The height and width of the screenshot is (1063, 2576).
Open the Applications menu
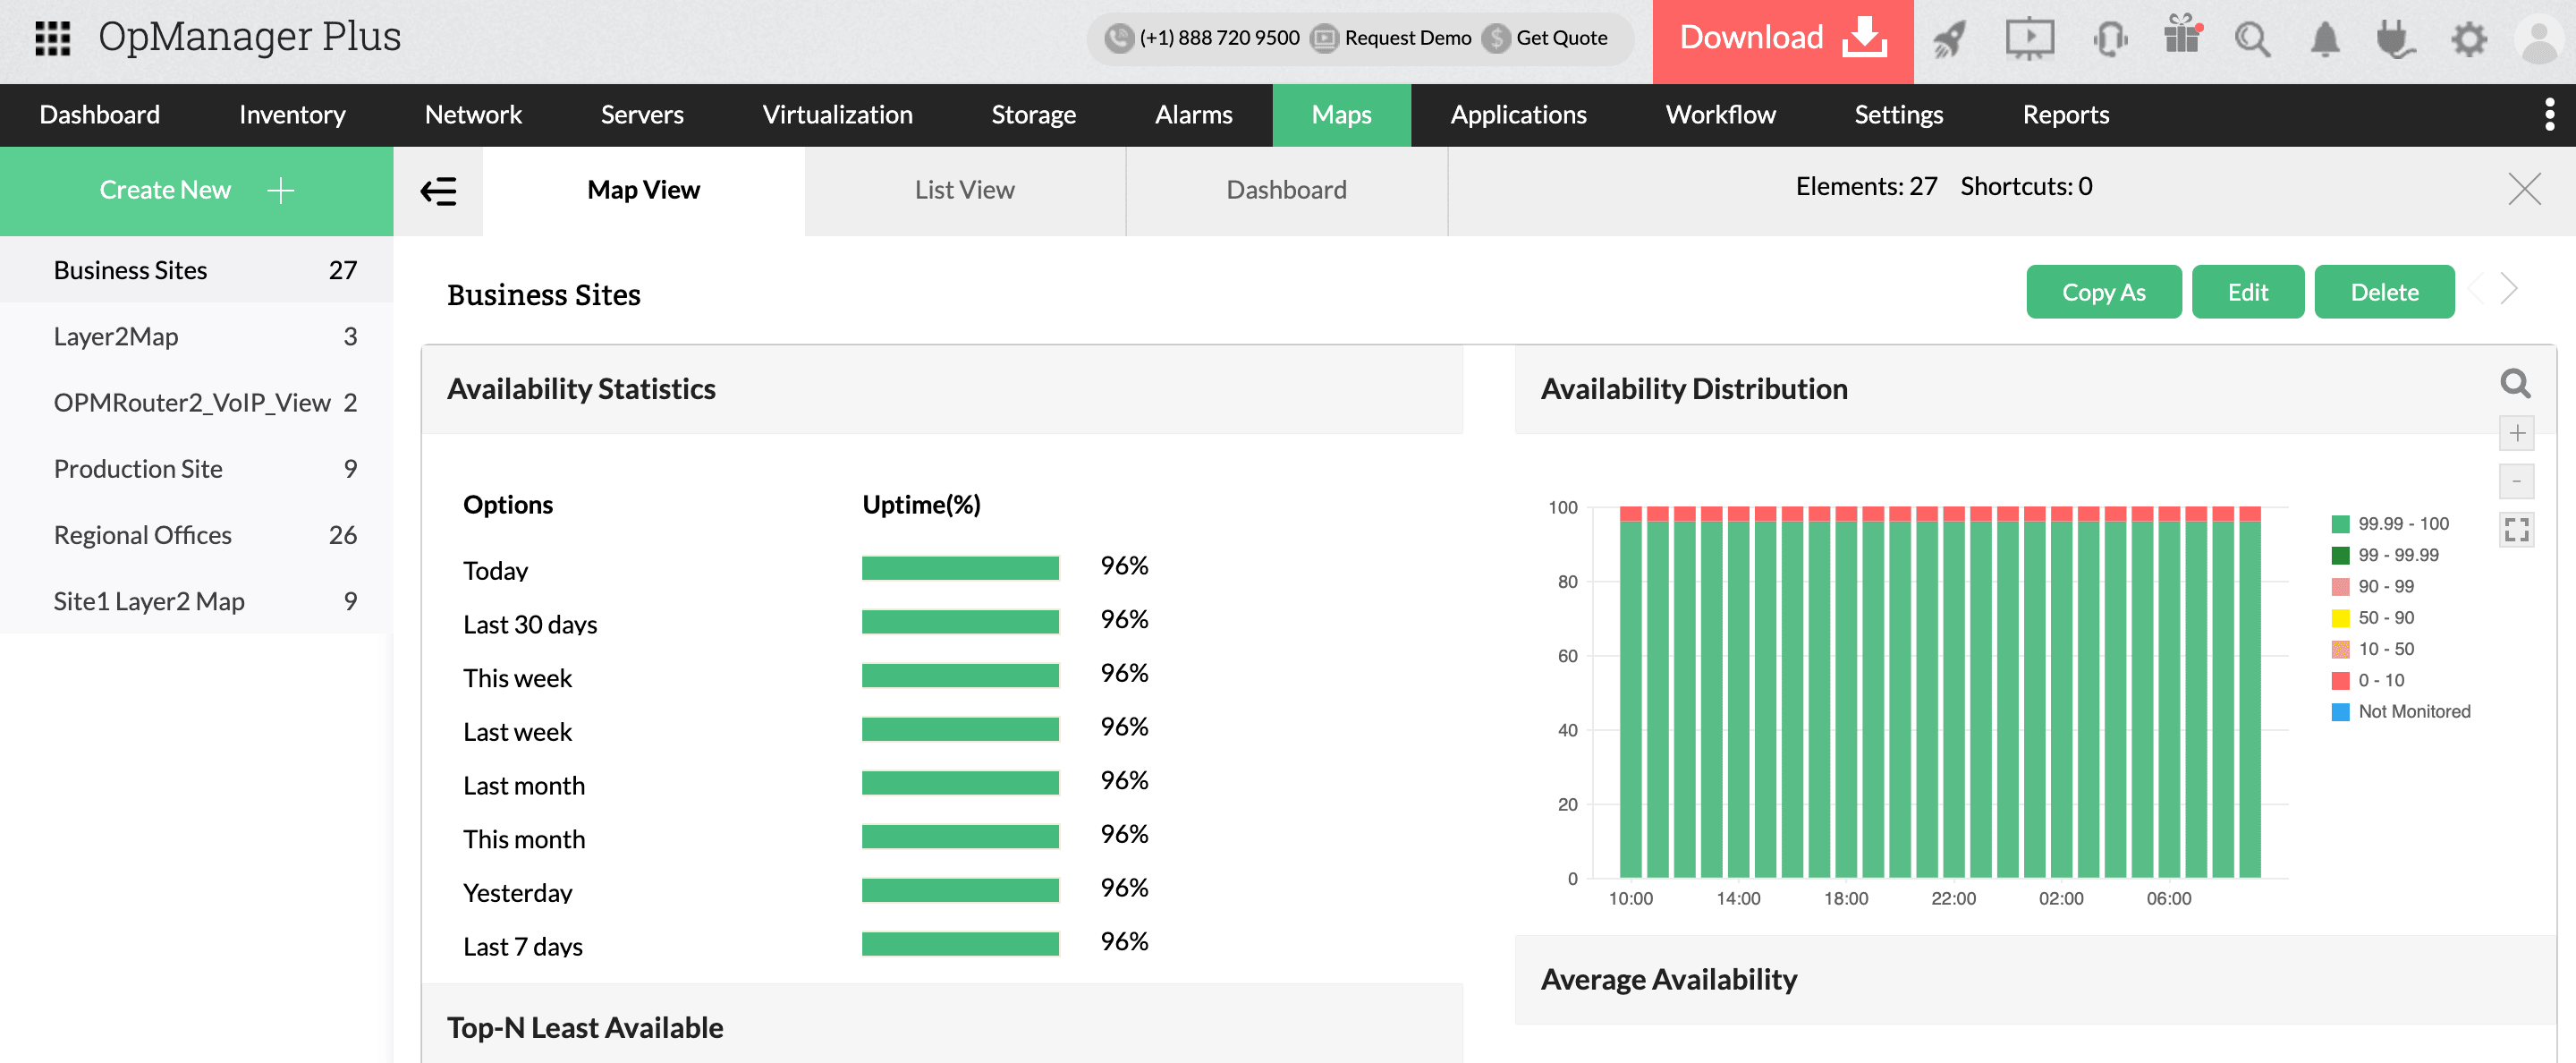coord(1518,115)
